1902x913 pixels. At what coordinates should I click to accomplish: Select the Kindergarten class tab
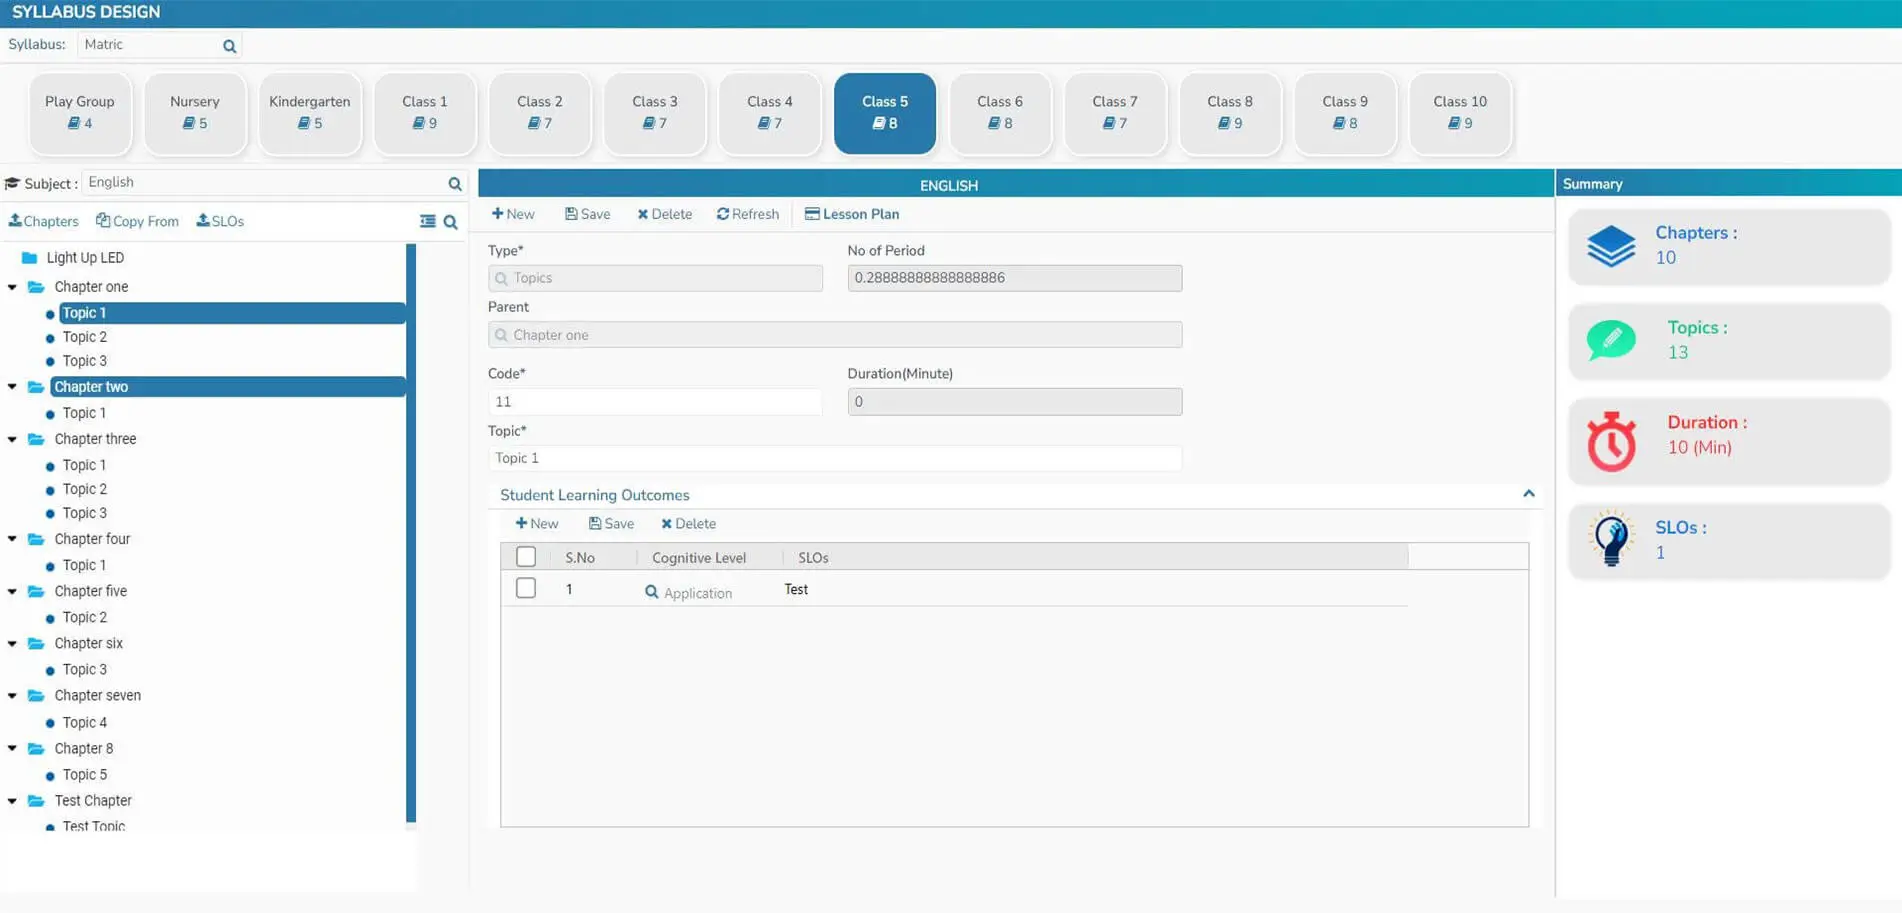pyautogui.click(x=310, y=112)
